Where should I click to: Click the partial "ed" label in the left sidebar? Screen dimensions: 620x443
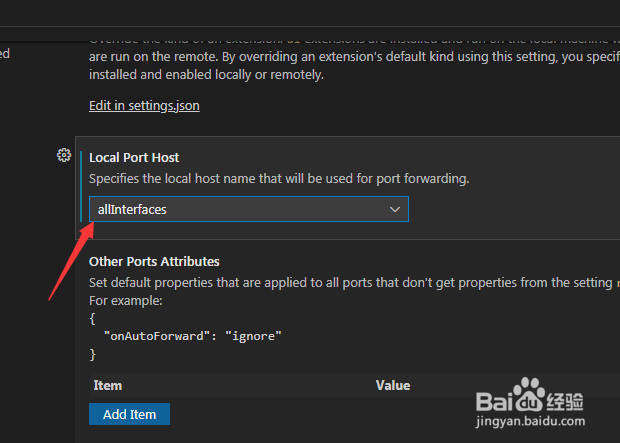coord(5,53)
